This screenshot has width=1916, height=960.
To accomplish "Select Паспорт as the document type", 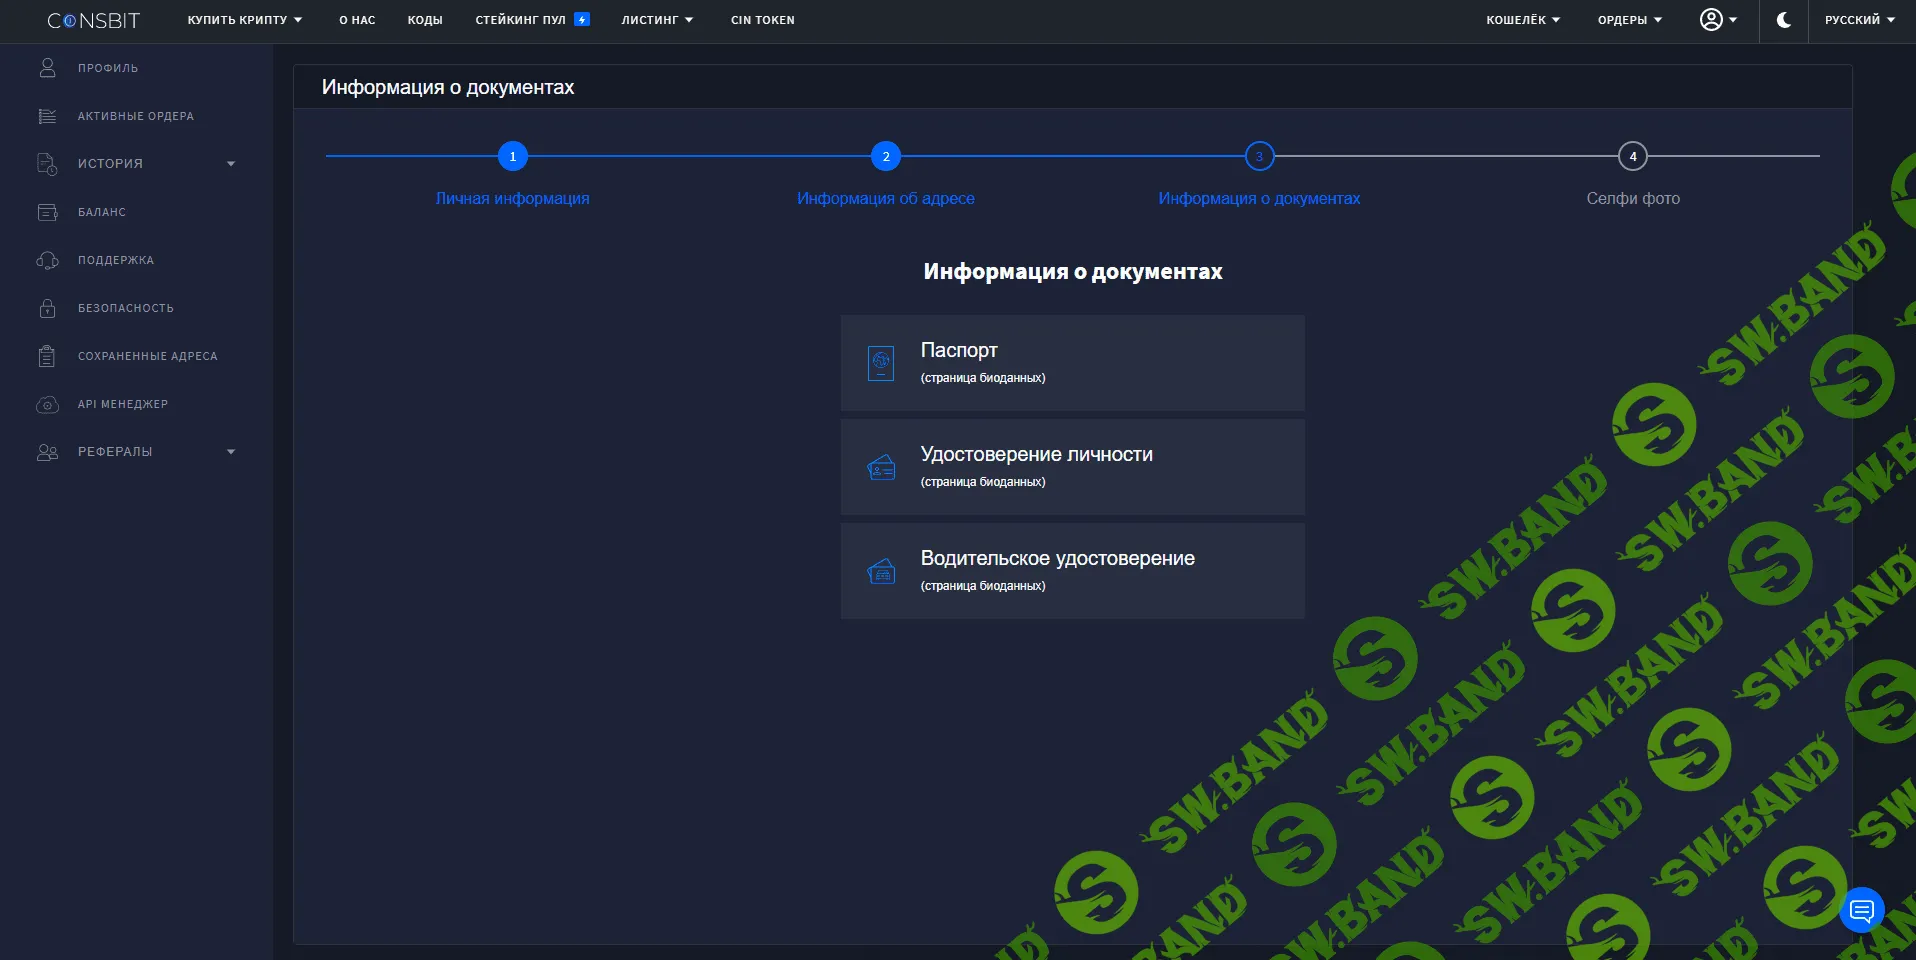I will 1071,362.
